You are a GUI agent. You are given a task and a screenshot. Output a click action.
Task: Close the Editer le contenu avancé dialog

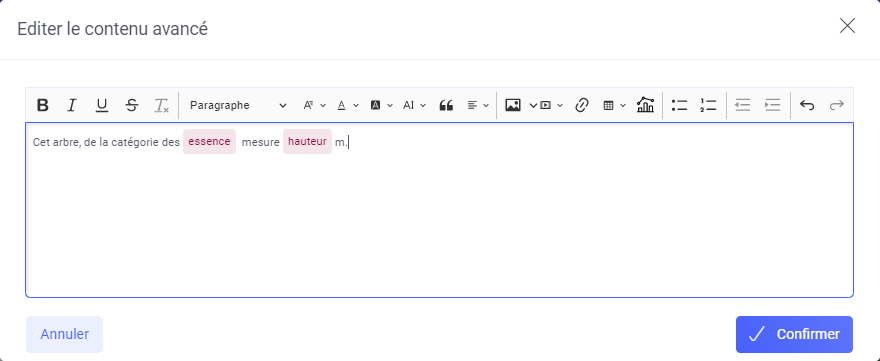tap(847, 26)
